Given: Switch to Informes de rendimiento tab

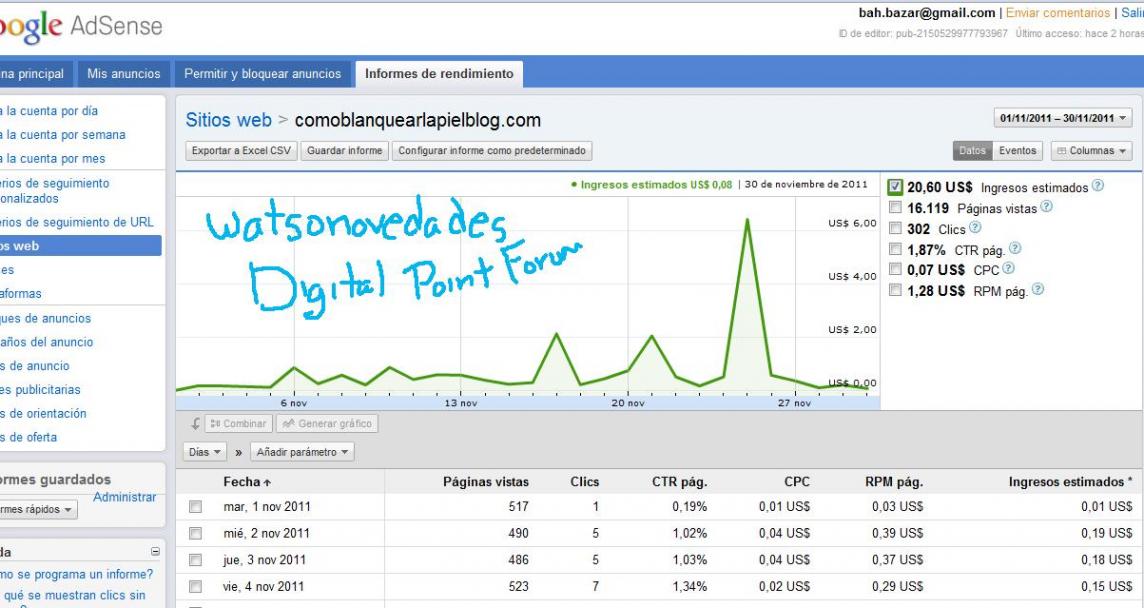Looking at the screenshot, I should click(439, 74).
